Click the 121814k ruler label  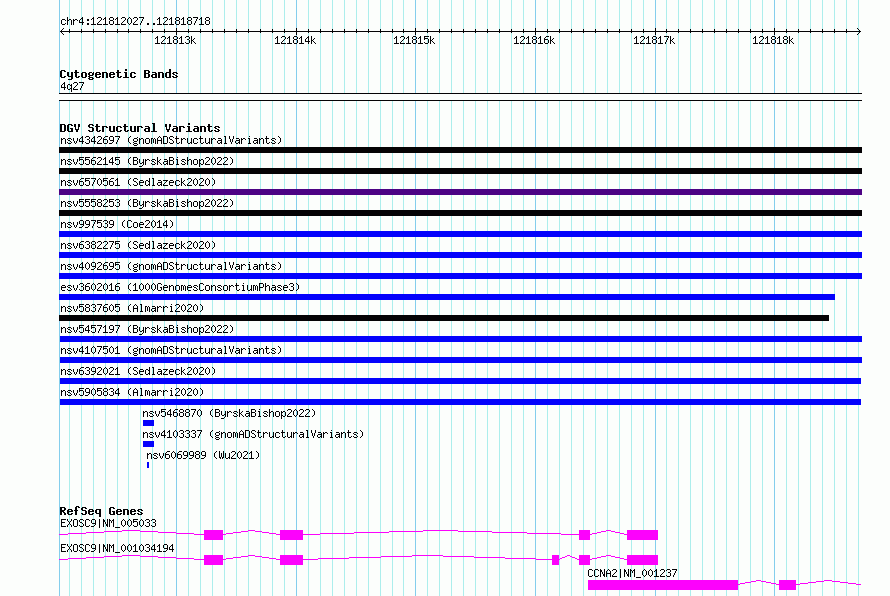point(295,40)
